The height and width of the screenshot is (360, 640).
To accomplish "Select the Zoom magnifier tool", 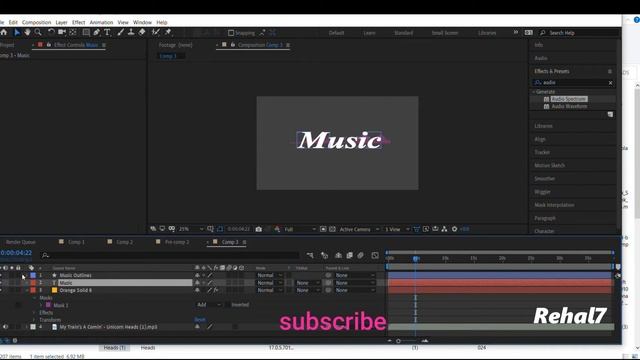I will tap(38, 32).
